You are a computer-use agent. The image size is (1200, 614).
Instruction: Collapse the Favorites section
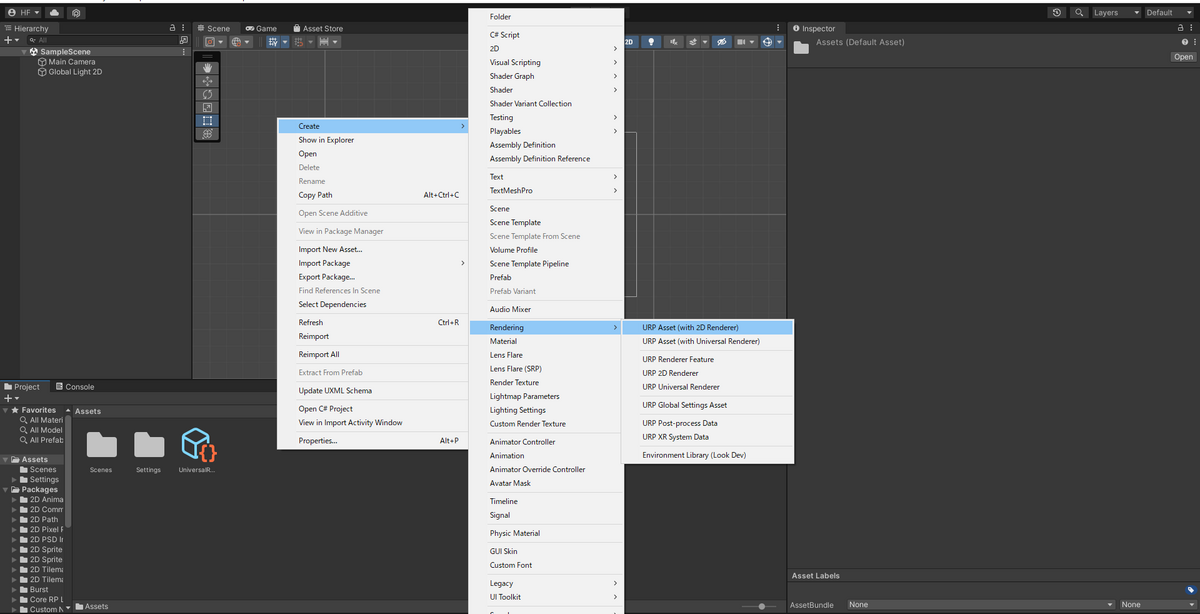[x=6, y=410]
